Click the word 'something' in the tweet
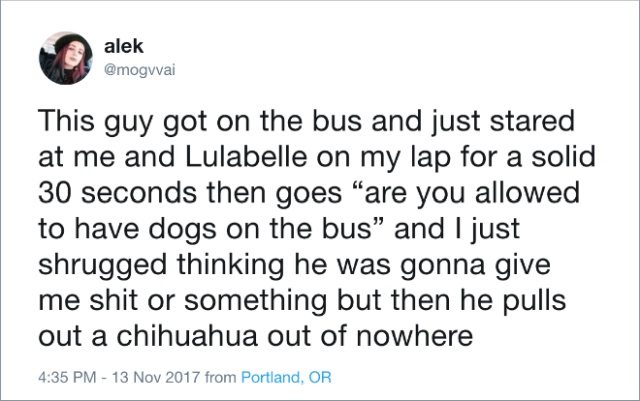 point(256,301)
